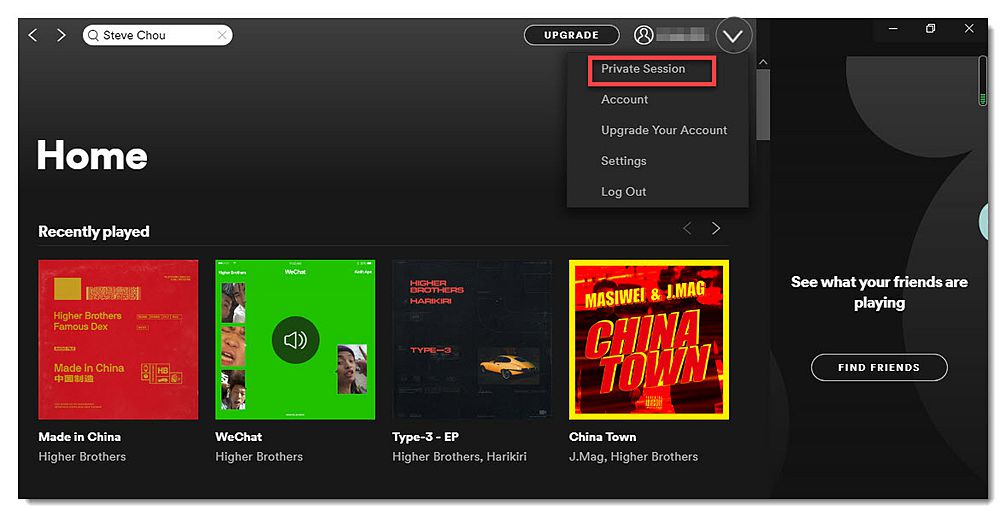The height and width of the screenshot is (511, 1000).
Task: Click the Made in China title link
Action: point(79,437)
